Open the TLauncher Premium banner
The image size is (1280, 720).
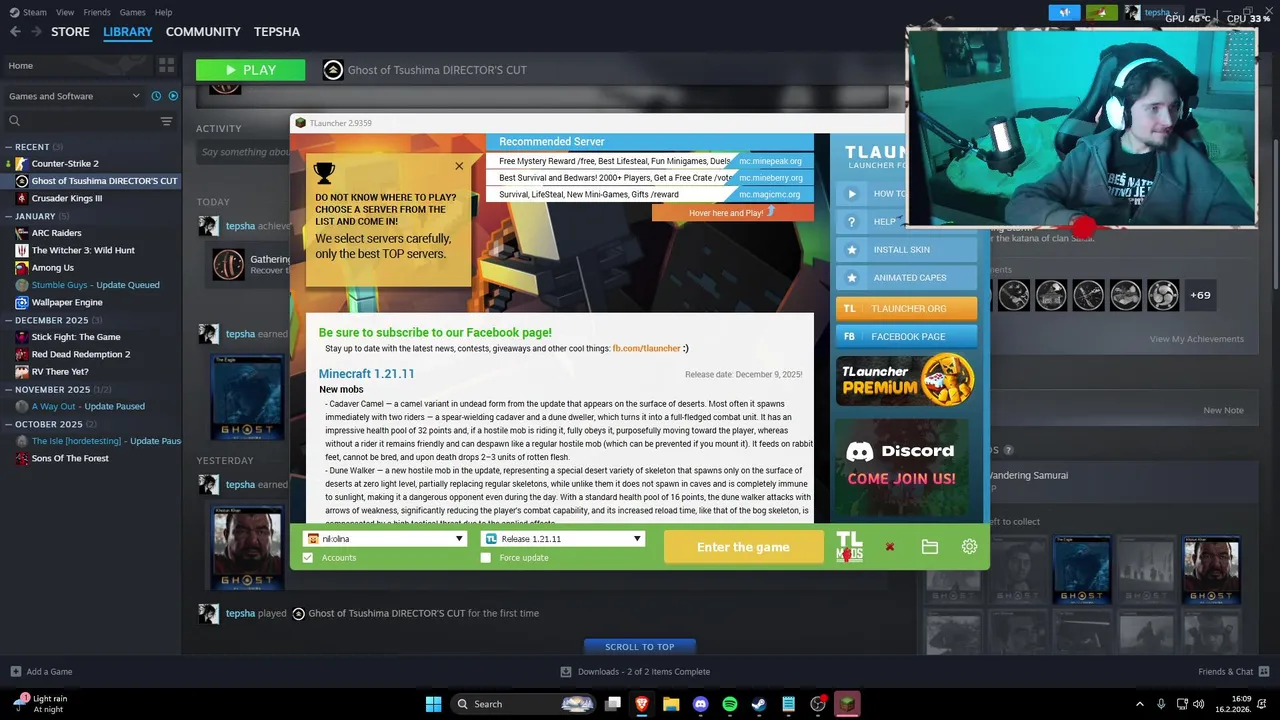[905, 380]
